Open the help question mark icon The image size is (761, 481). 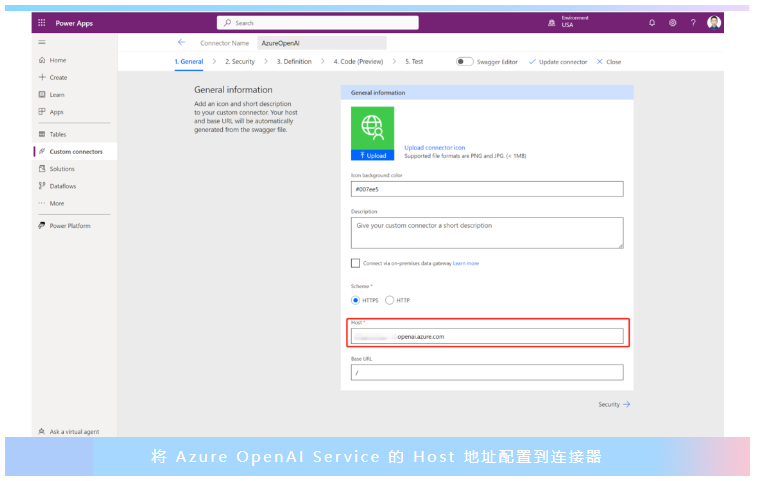(693, 23)
